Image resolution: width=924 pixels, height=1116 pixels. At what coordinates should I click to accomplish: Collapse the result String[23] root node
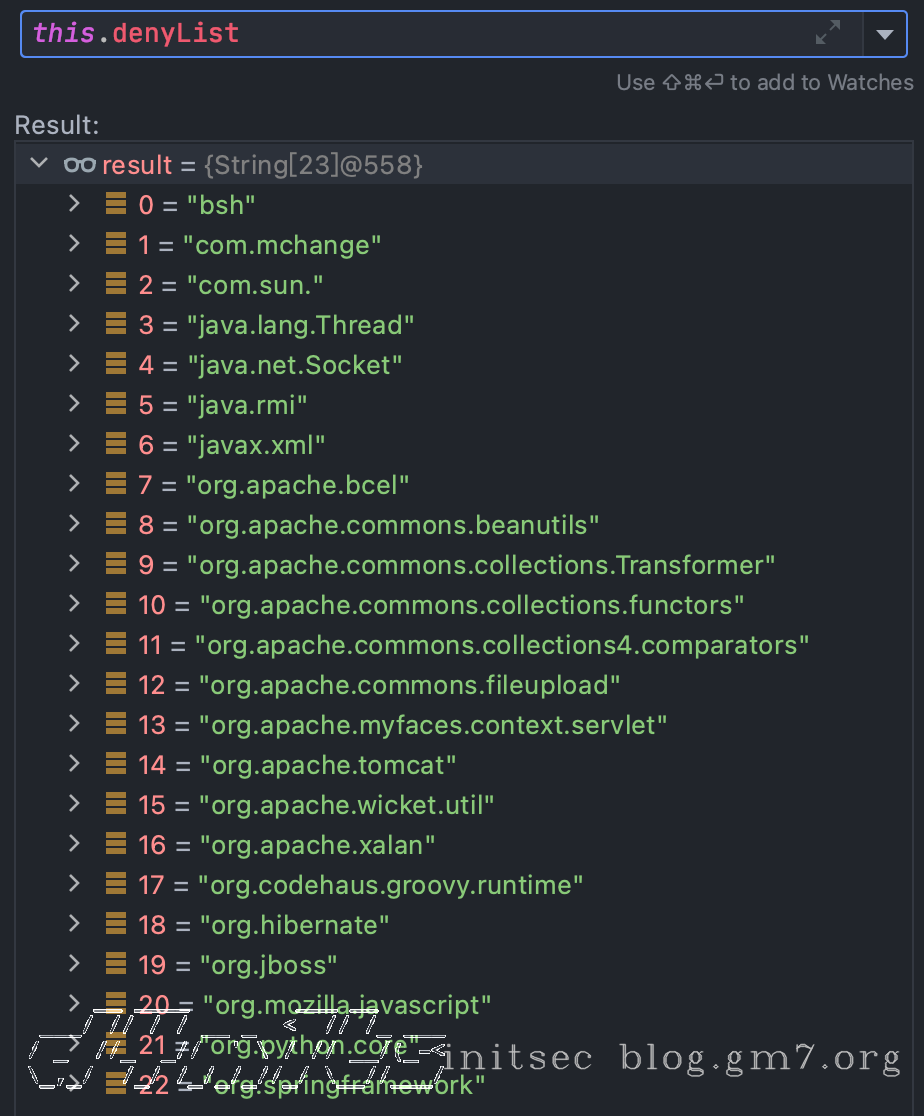pos(39,163)
